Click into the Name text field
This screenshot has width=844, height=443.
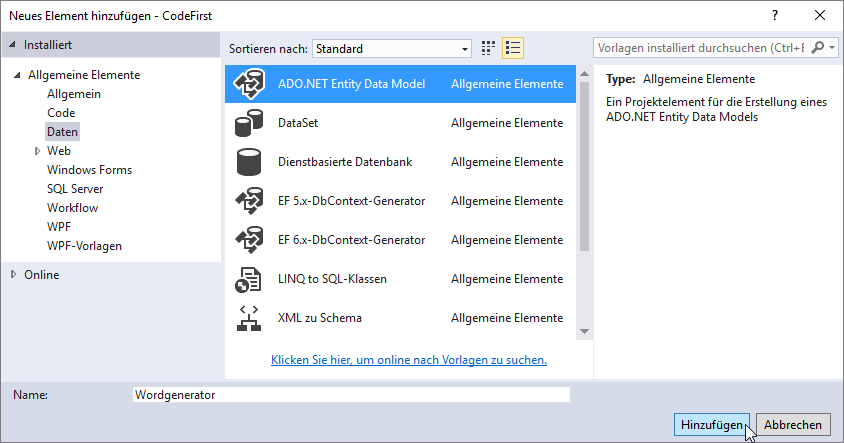350,395
